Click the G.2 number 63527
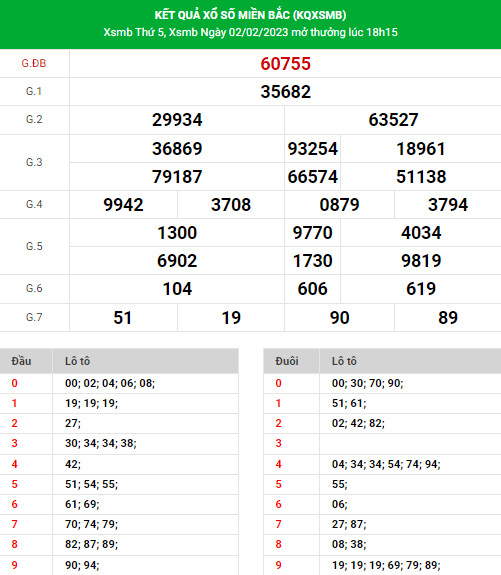Screen dimensions: 501x575 [x=393, y=120]
